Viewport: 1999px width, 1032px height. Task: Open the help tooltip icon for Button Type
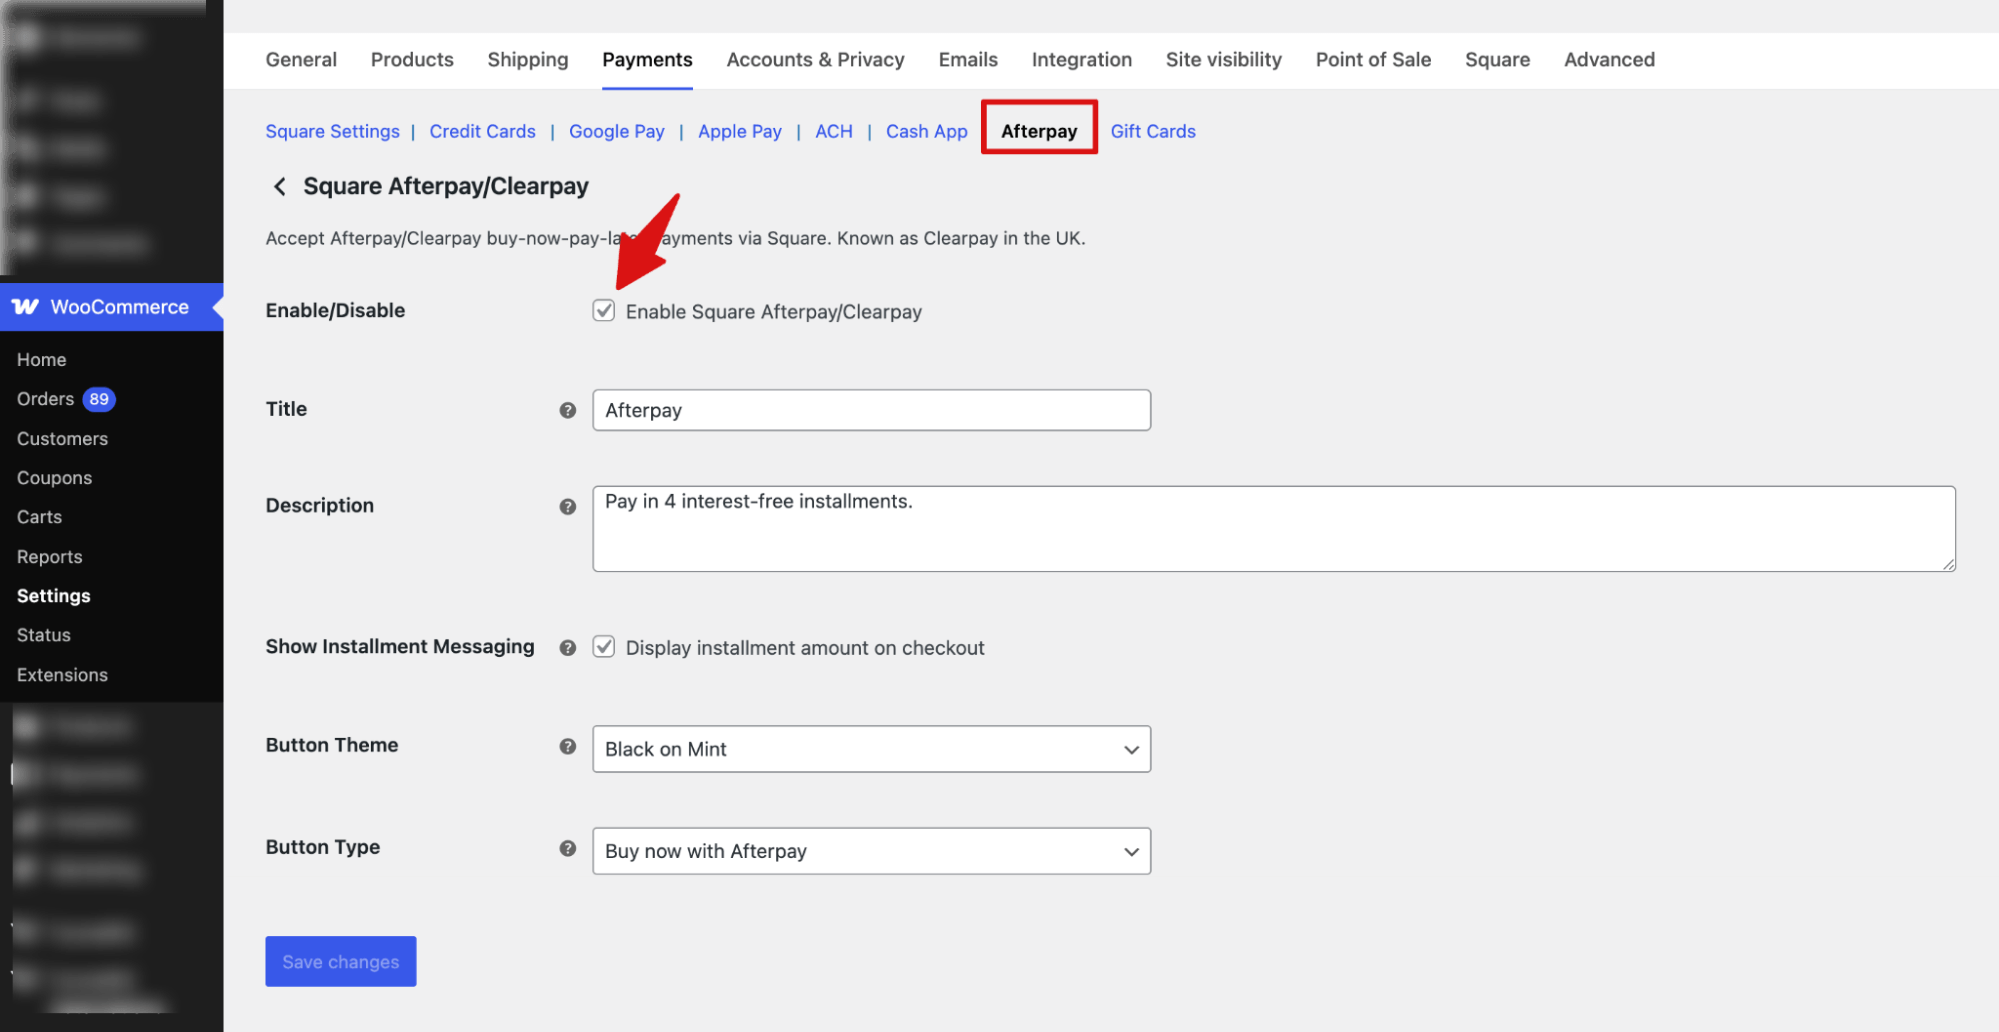pyautogui.click(x=568, y=849)
